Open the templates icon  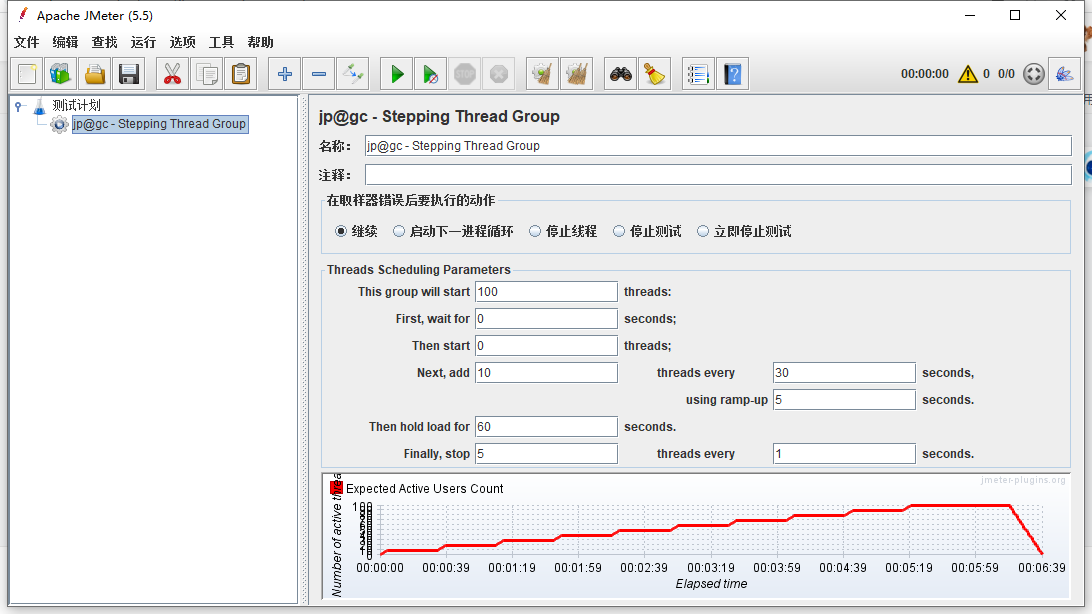coord(61,74)
